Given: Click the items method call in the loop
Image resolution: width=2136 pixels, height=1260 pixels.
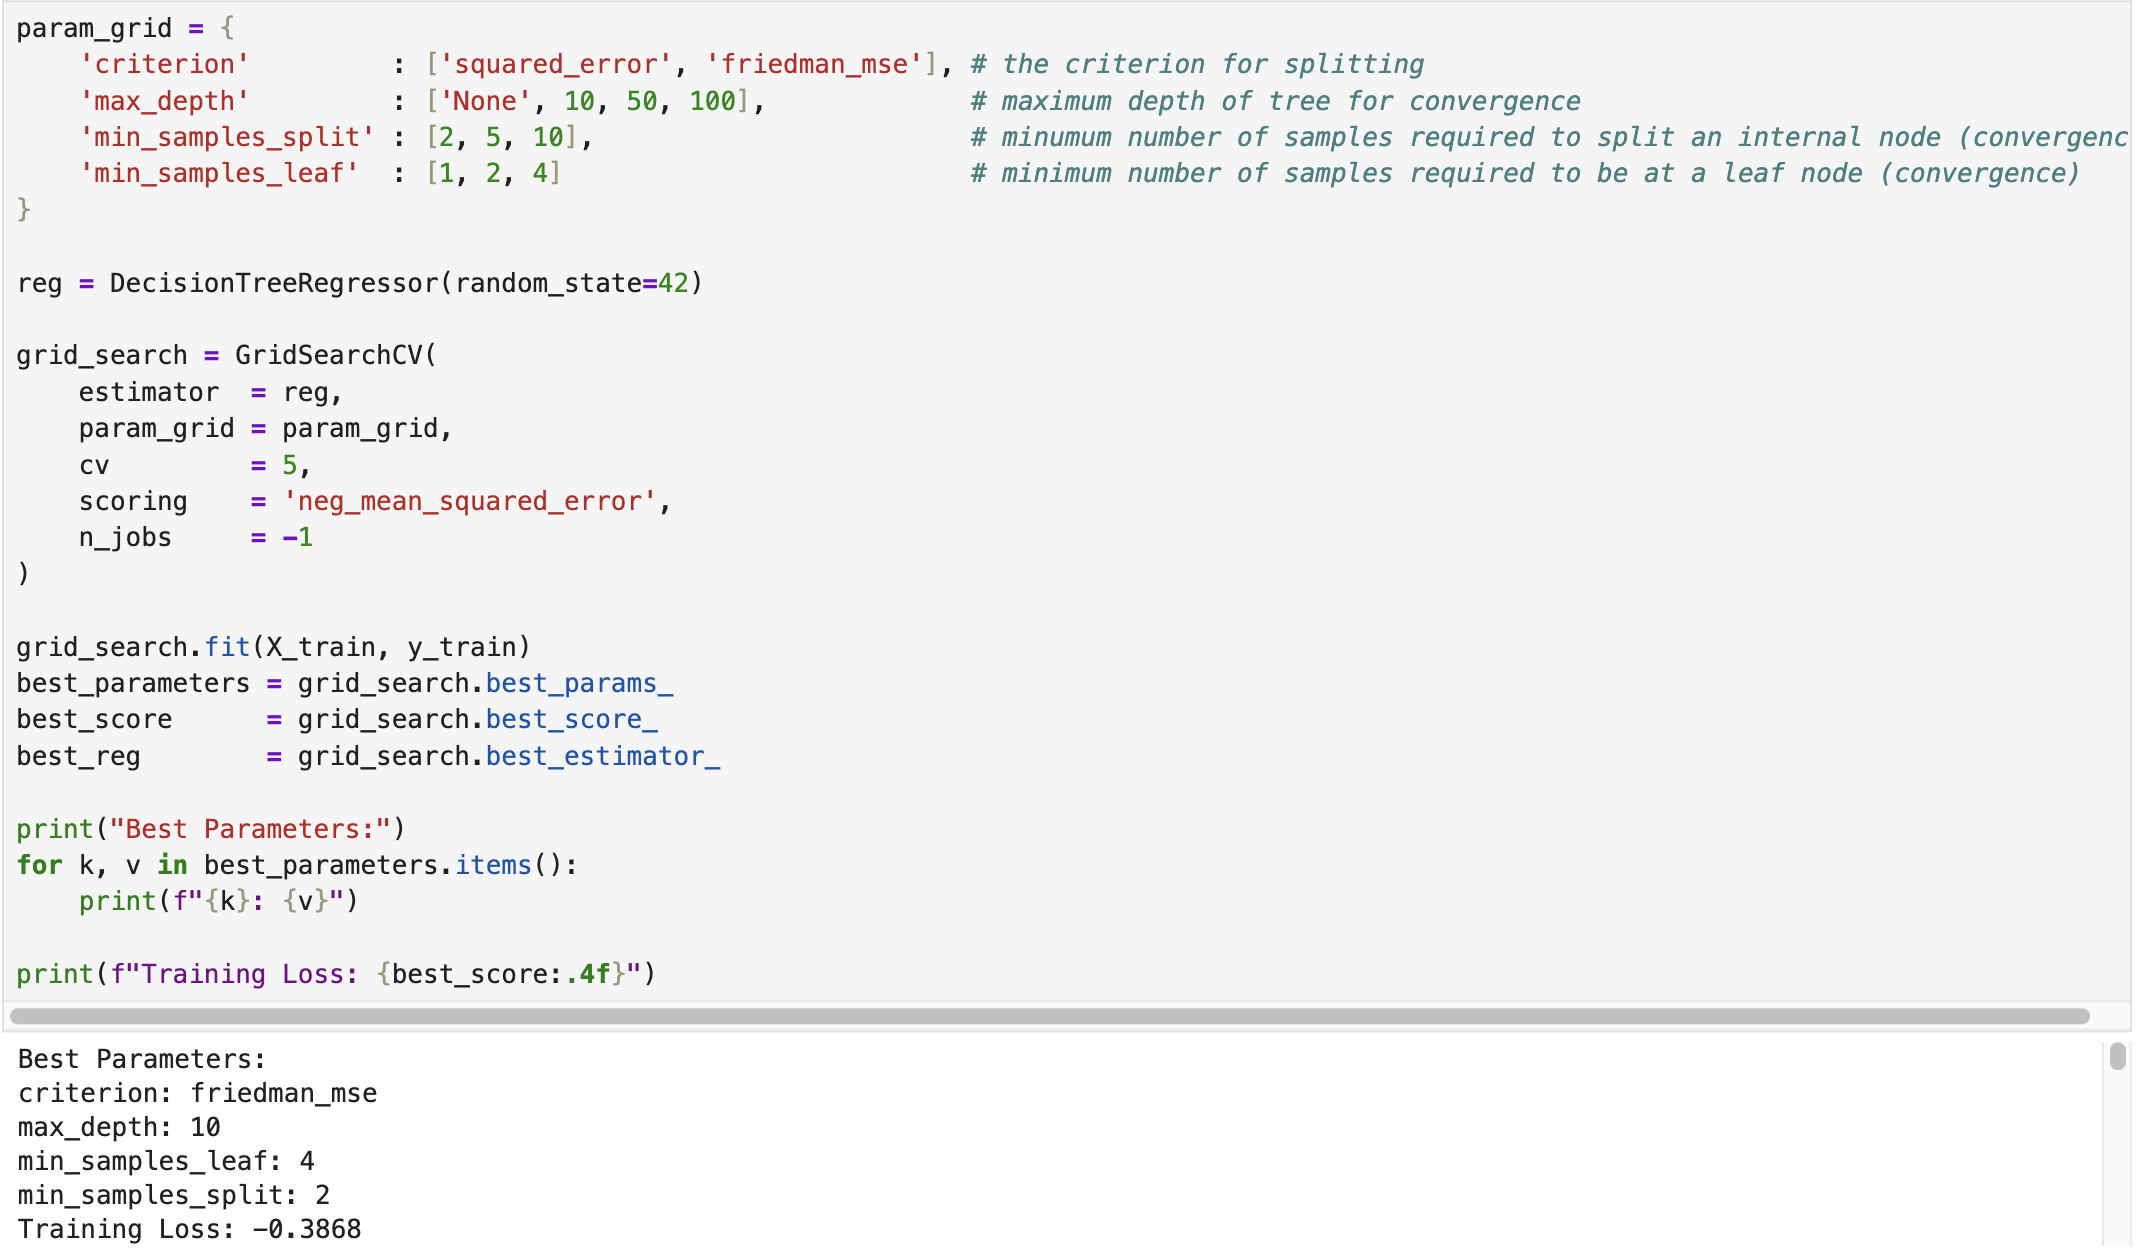Looking at the screenshot, I should click(493, 866).
